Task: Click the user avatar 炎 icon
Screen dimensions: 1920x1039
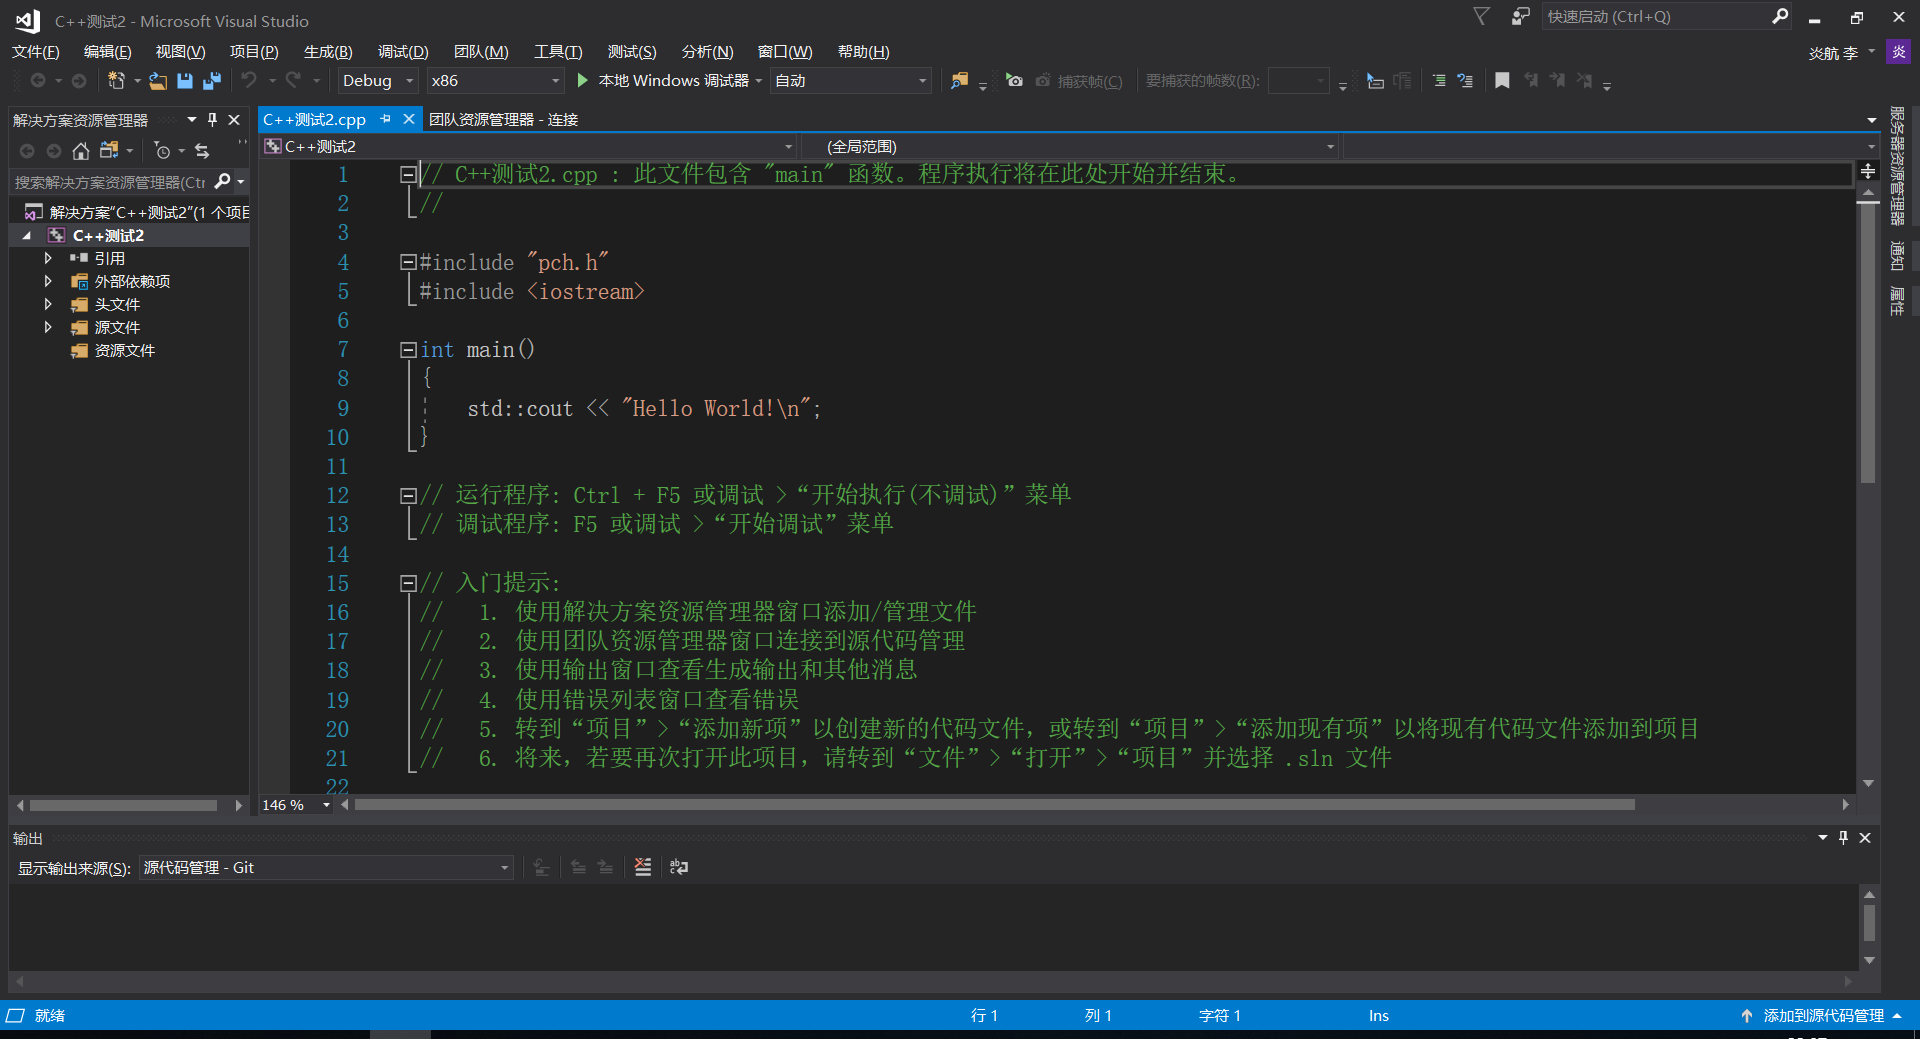Action: pos(1898,52)
